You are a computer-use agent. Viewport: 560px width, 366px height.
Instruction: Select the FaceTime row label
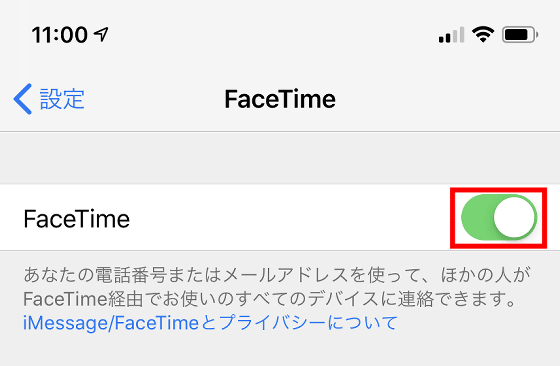coord(76,219)
